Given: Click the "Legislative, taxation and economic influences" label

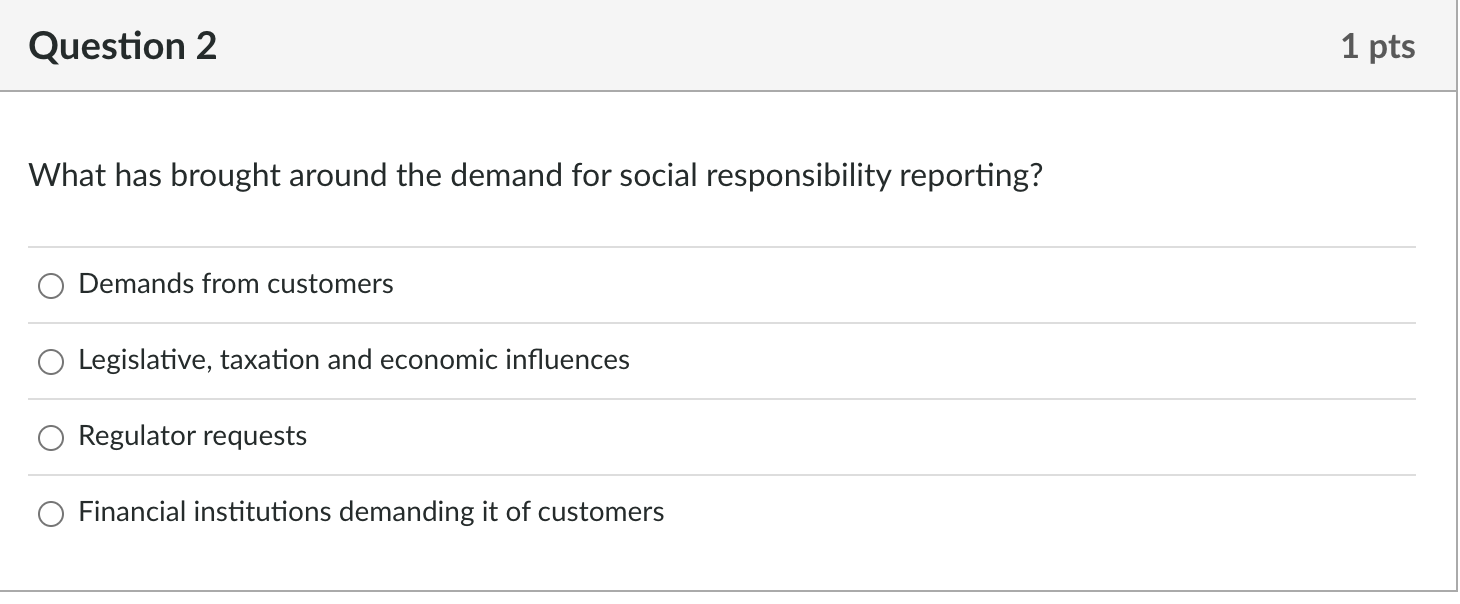Looking at the screenshot, I should [x=354, y=361].
